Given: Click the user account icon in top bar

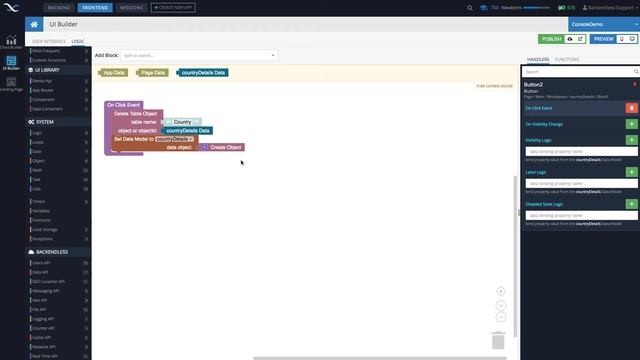Looking at the screenshot, I should click(x=584, y=8).
